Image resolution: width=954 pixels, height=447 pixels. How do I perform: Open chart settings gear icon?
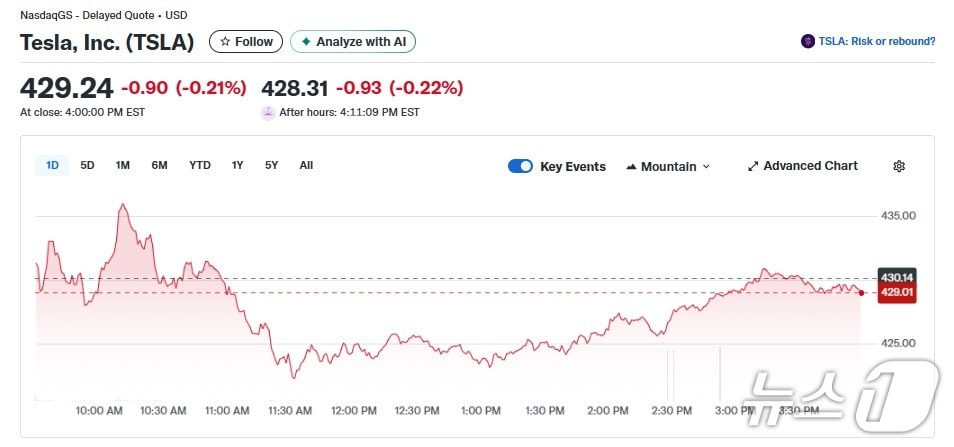pyautogui.click(x=899, y=166)
